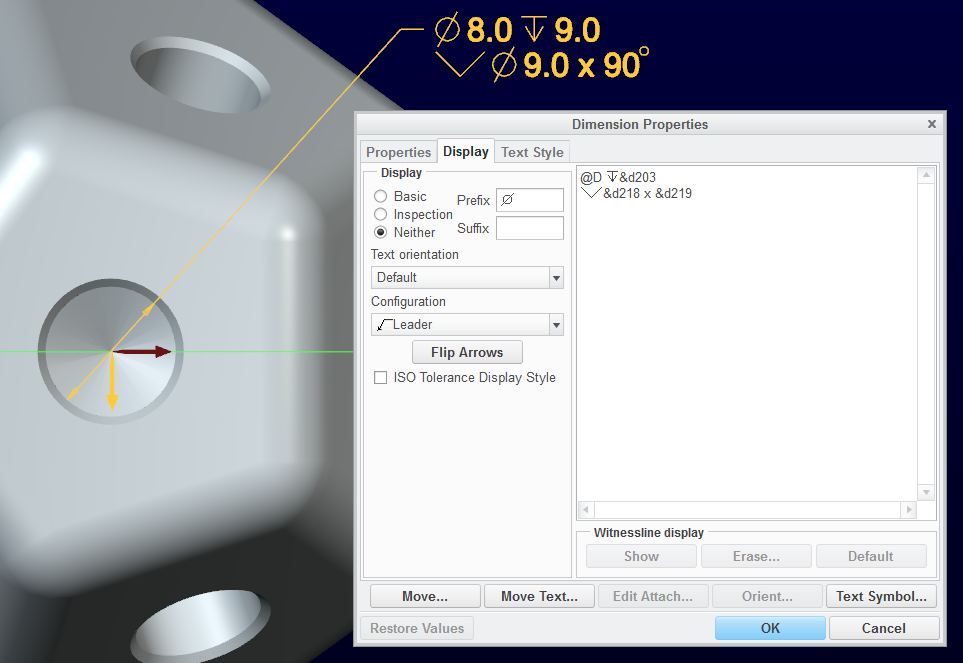
Task: Click the horizontal scrollbar right arrow
Action: [908, 510]
